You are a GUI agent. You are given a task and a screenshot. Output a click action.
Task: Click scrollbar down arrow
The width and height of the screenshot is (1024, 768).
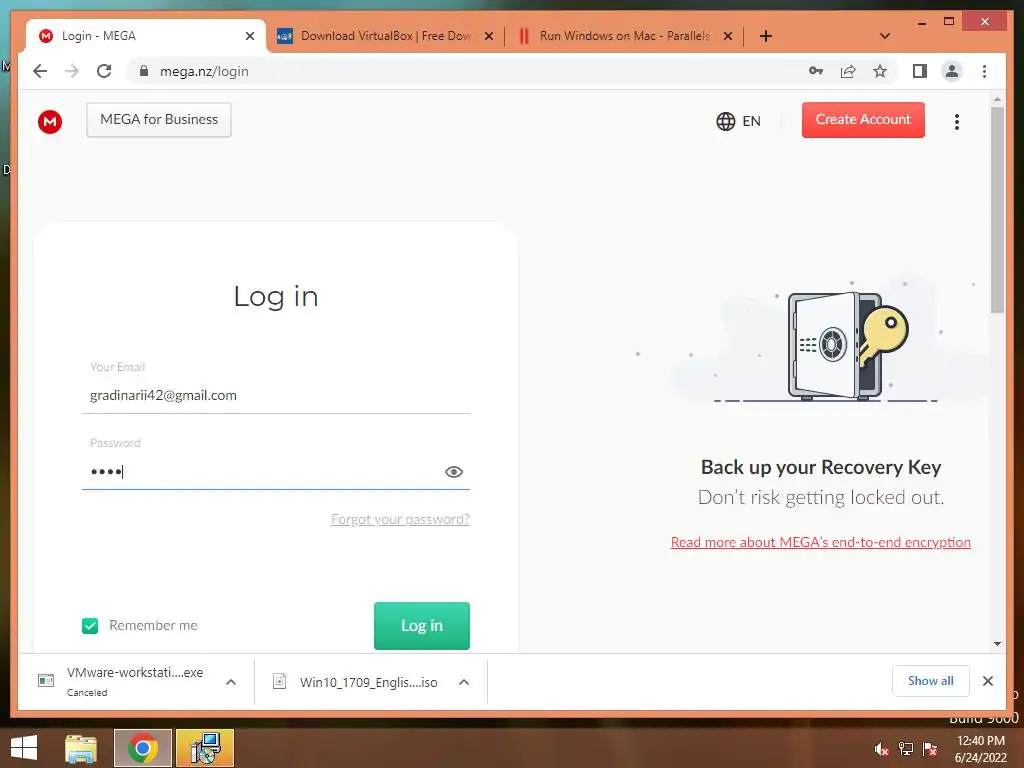click(x=997, y=644)
